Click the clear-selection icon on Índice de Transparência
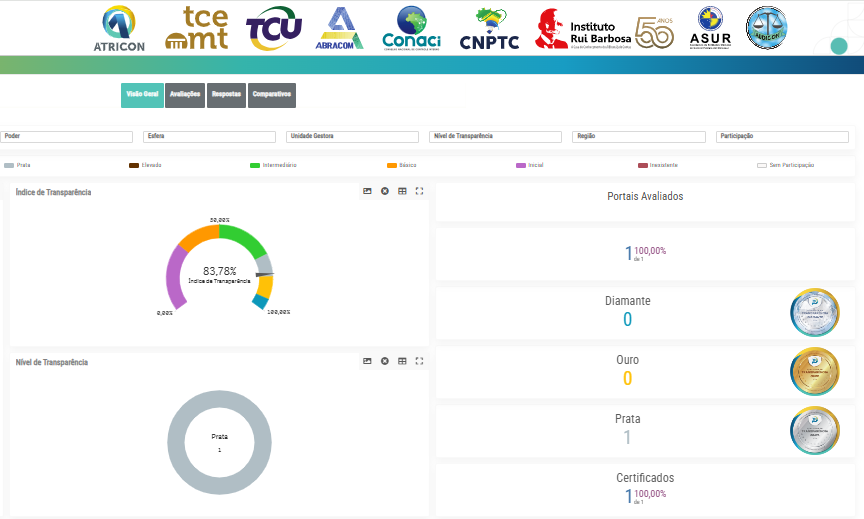The height and width of the screenshot is (519, 864). point(384,191)
